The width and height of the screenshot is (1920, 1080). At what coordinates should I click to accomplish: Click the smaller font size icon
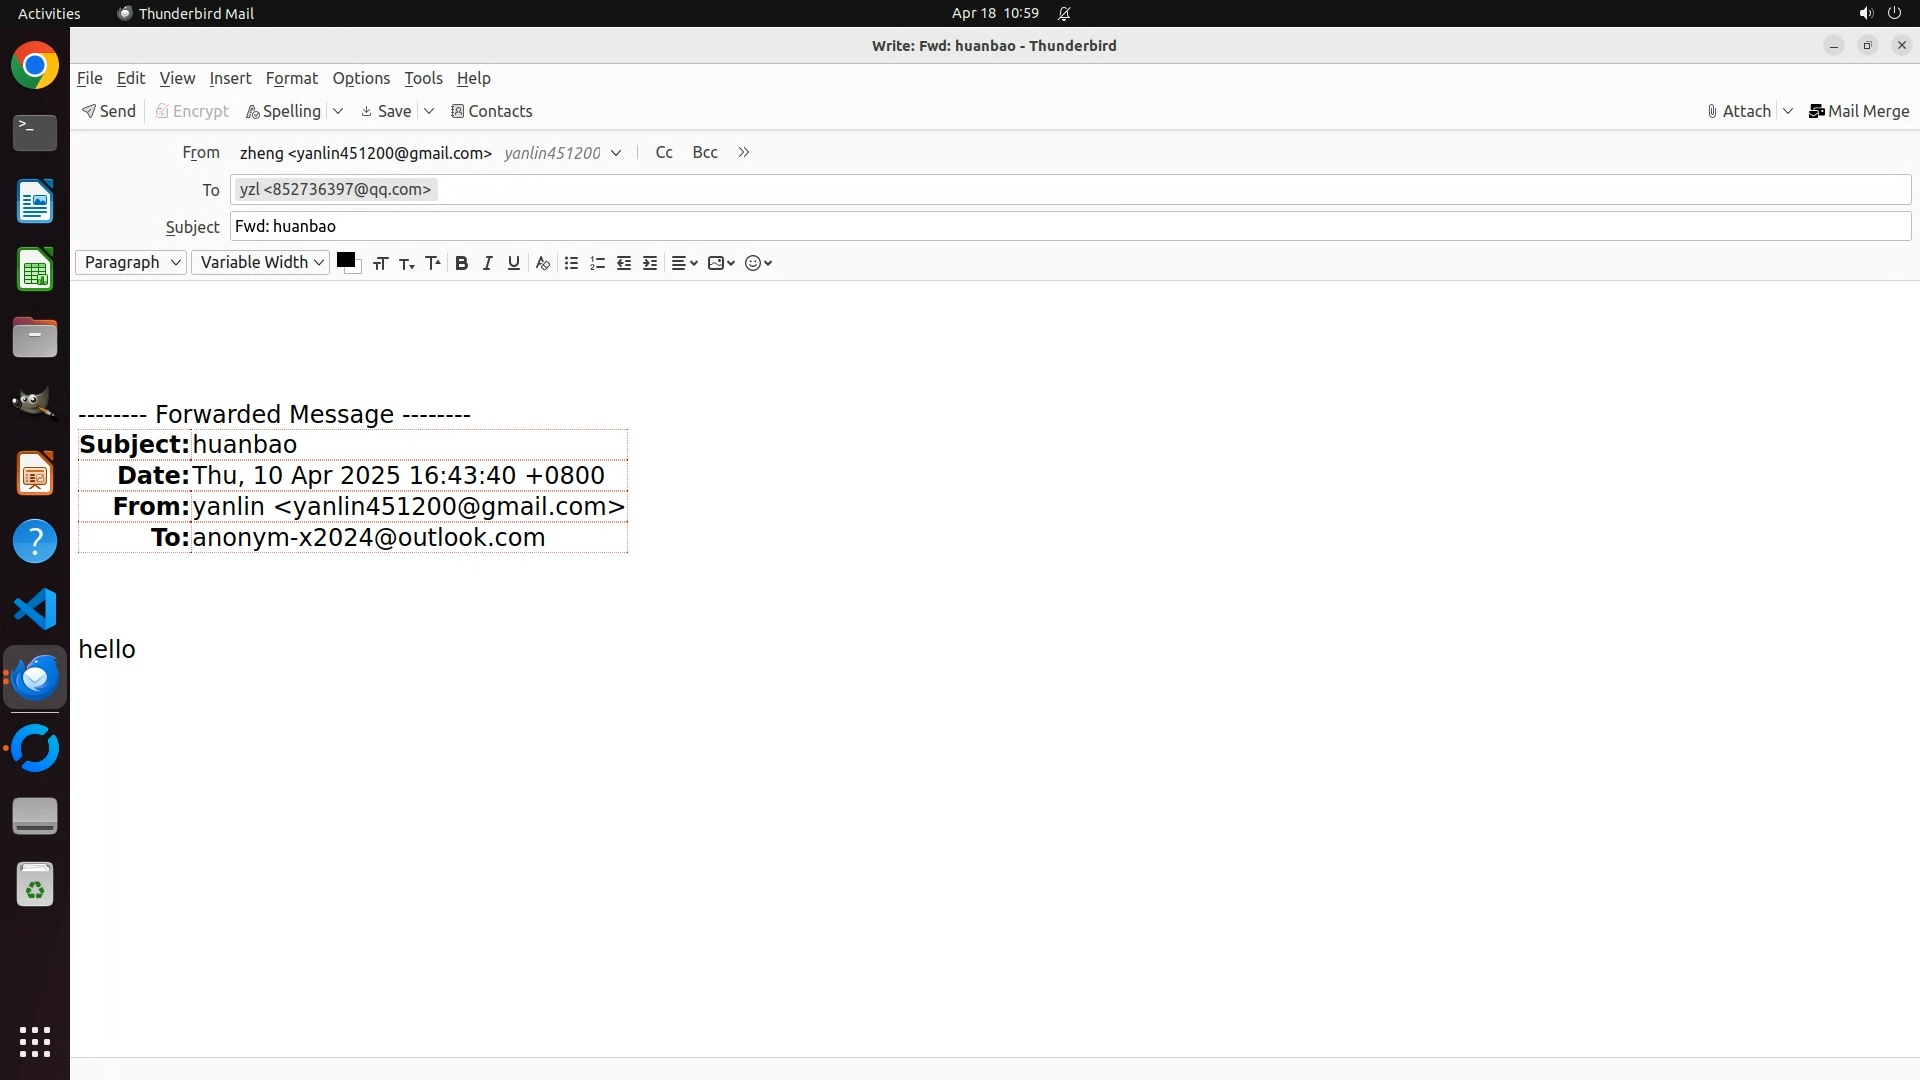click(x=406, y=263)
